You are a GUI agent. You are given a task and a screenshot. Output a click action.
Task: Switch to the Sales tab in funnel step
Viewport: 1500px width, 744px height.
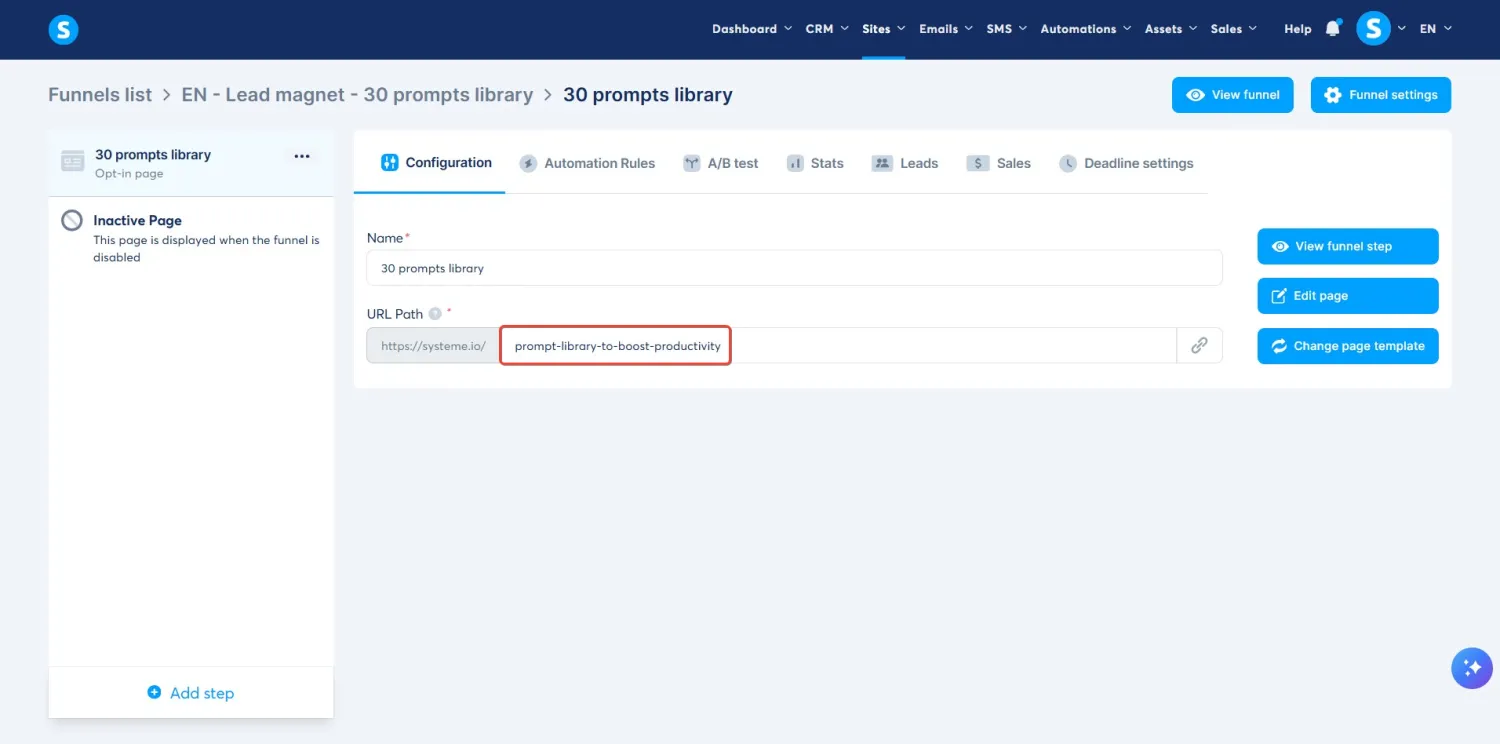coord(999,163)
